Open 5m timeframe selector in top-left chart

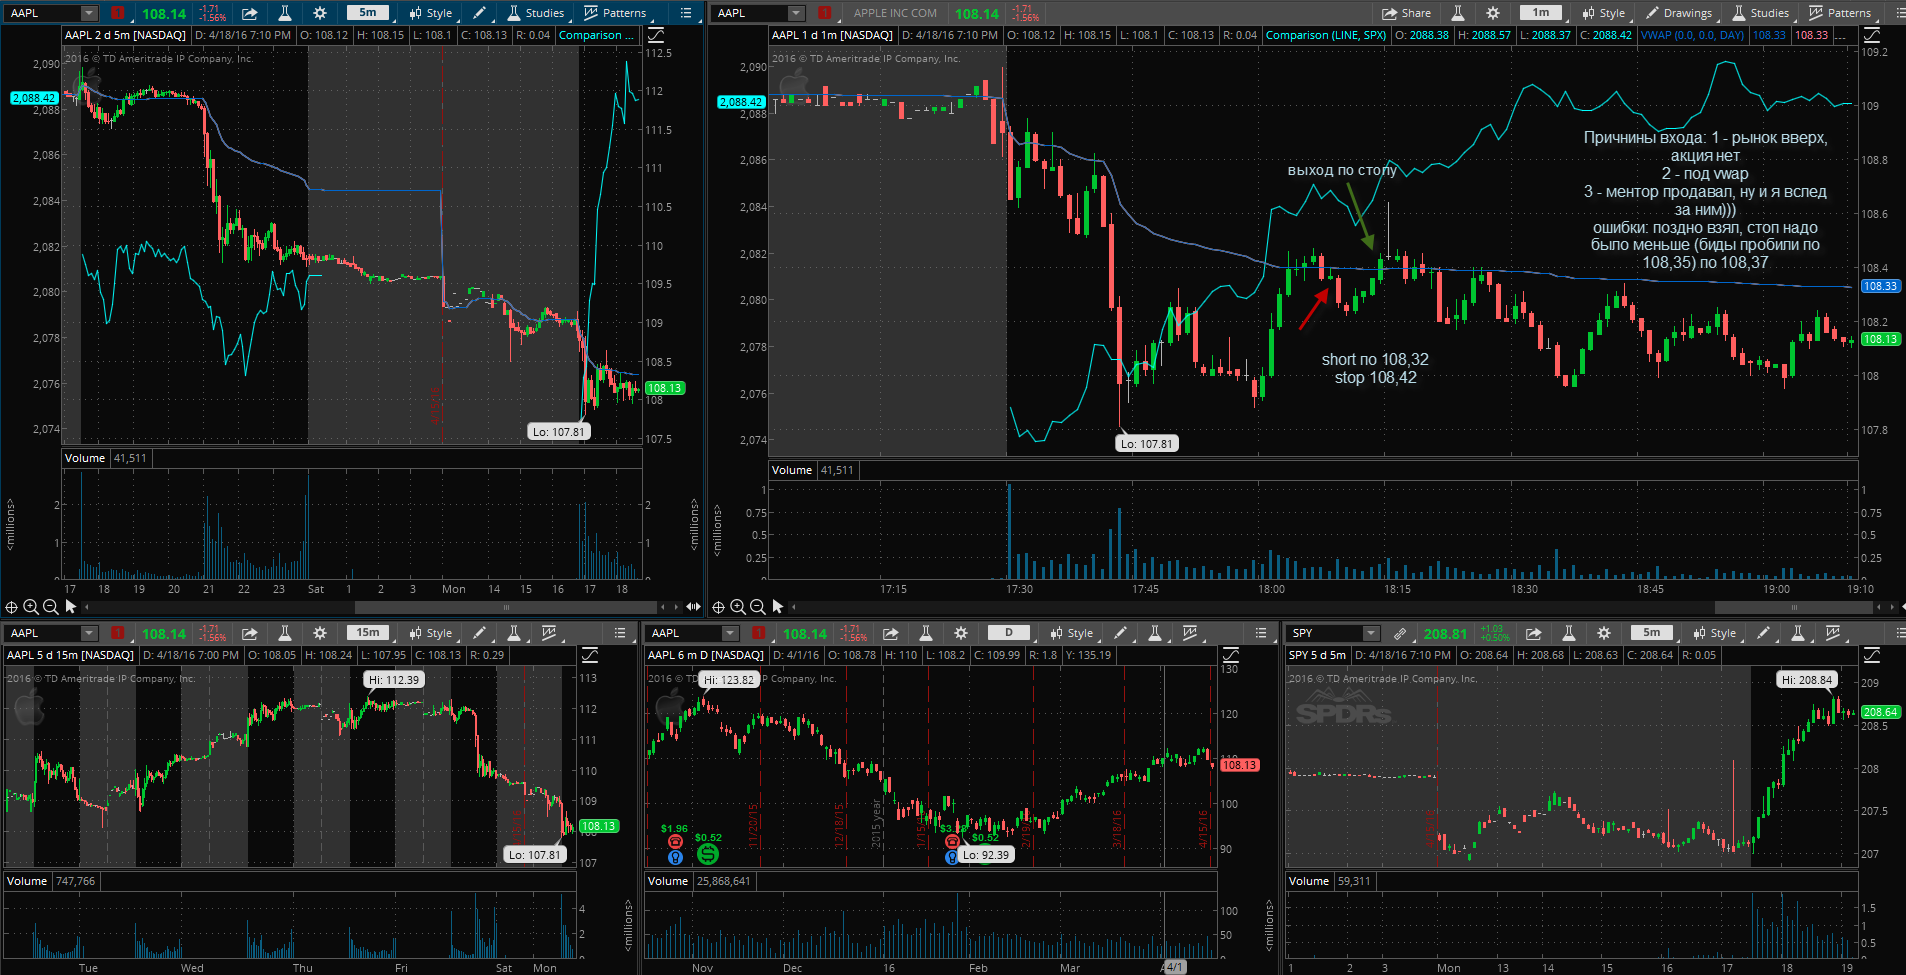[368, 13]
